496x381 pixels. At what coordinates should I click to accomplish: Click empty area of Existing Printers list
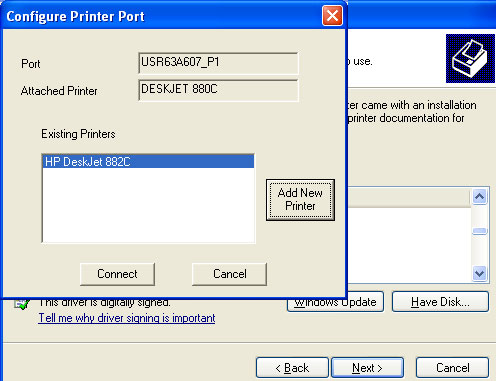148,205
